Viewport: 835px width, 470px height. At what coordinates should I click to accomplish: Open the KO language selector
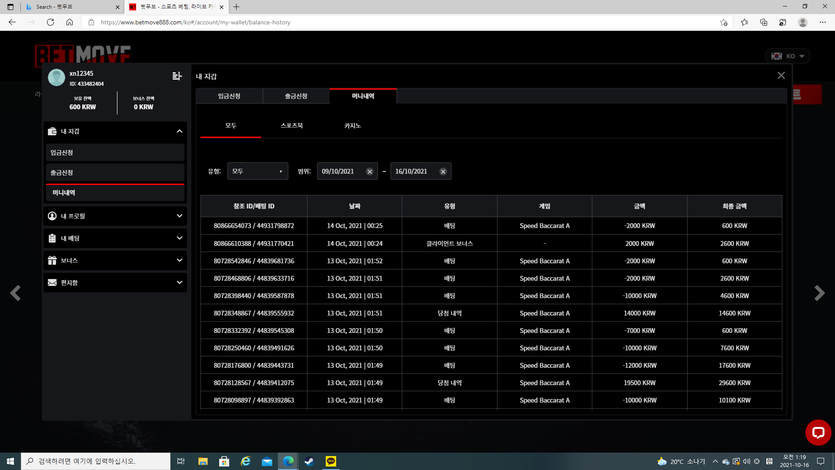click(788, 56)
